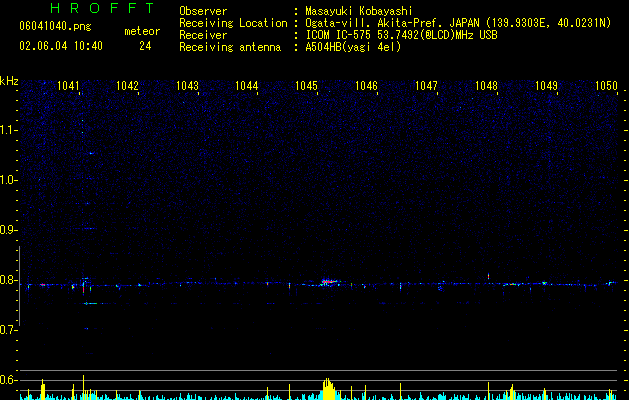Screen dimensions: 629x400
Task: Click the meteor count 24
Action: 145,46
